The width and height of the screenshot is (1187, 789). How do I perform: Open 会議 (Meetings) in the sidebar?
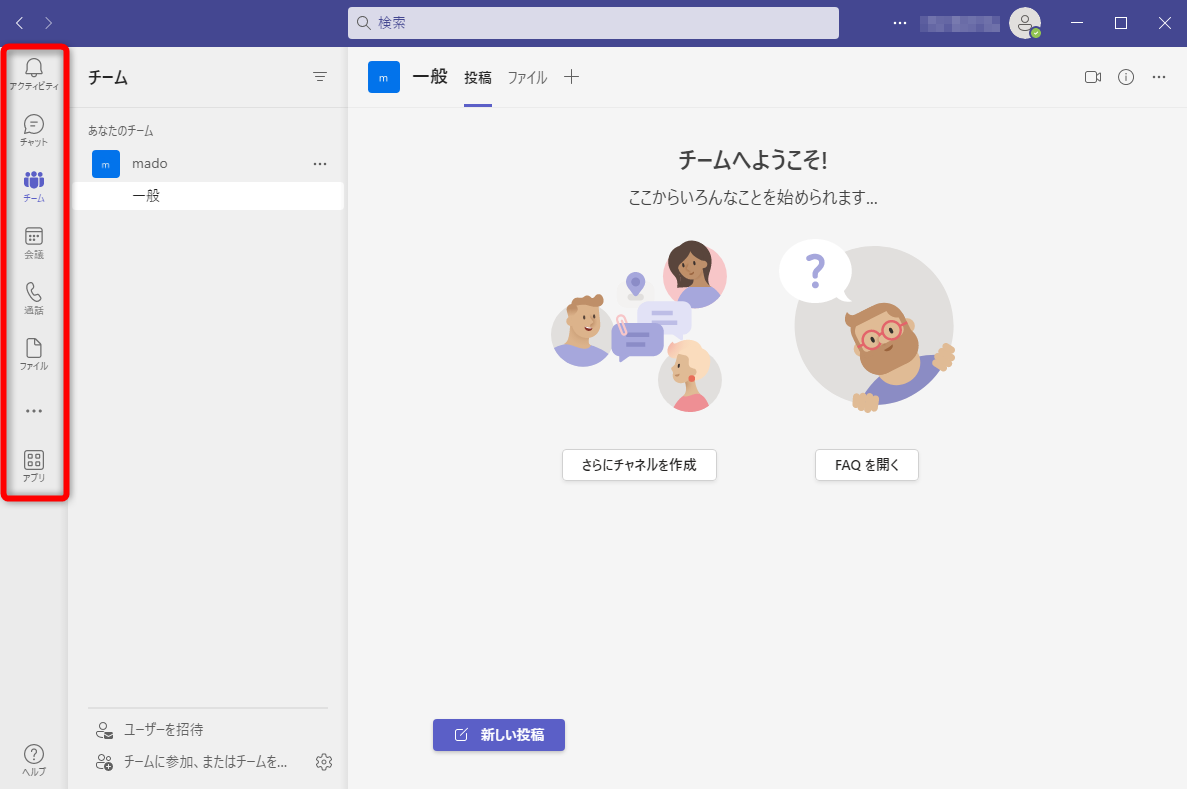pyautogui.click(x=33, y=243)
